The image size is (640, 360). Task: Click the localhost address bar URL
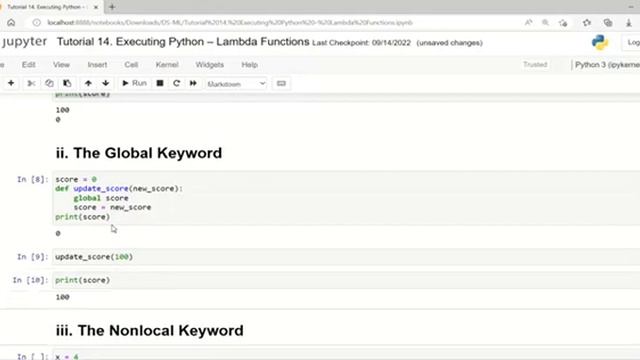230,22
